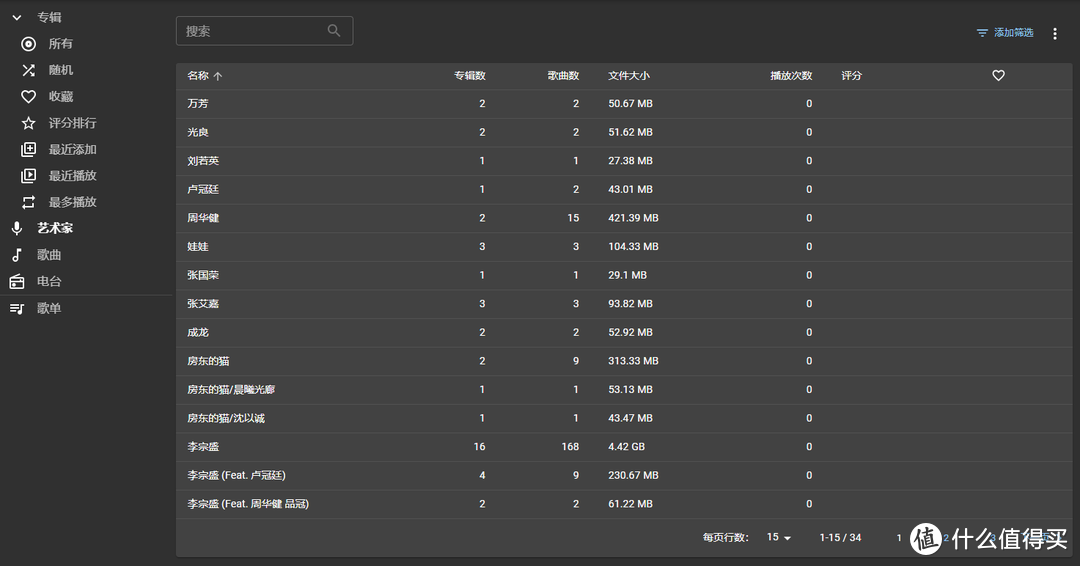
Task: Click the 添加筛选 add filter button
Action: [1005, 33]
